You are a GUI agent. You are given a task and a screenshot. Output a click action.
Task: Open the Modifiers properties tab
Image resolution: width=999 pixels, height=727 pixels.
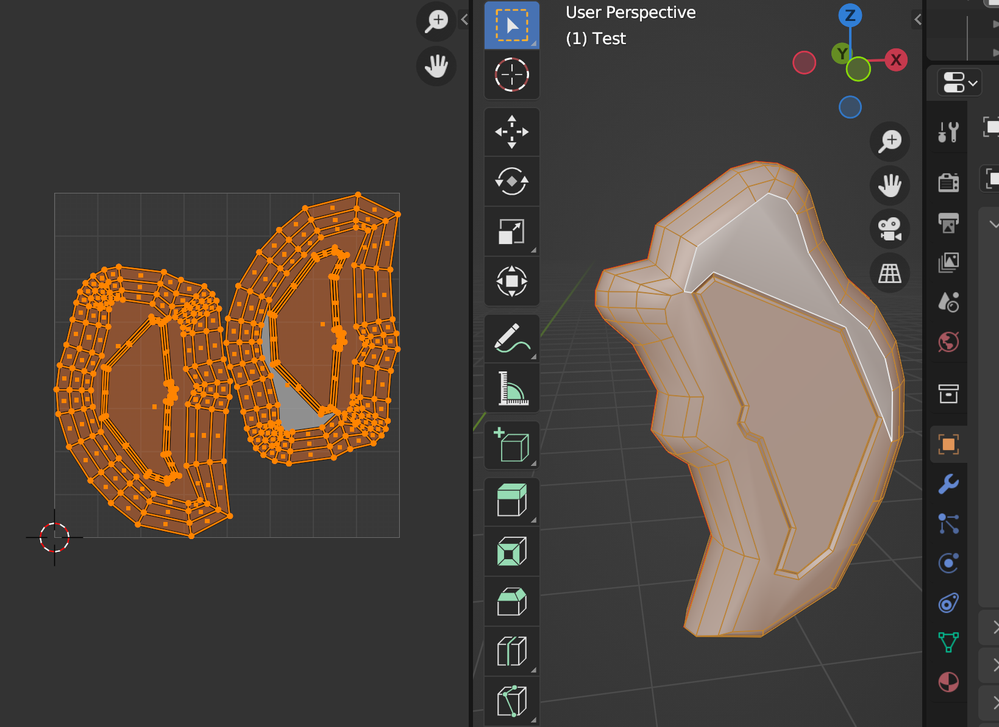pos(948,484)
